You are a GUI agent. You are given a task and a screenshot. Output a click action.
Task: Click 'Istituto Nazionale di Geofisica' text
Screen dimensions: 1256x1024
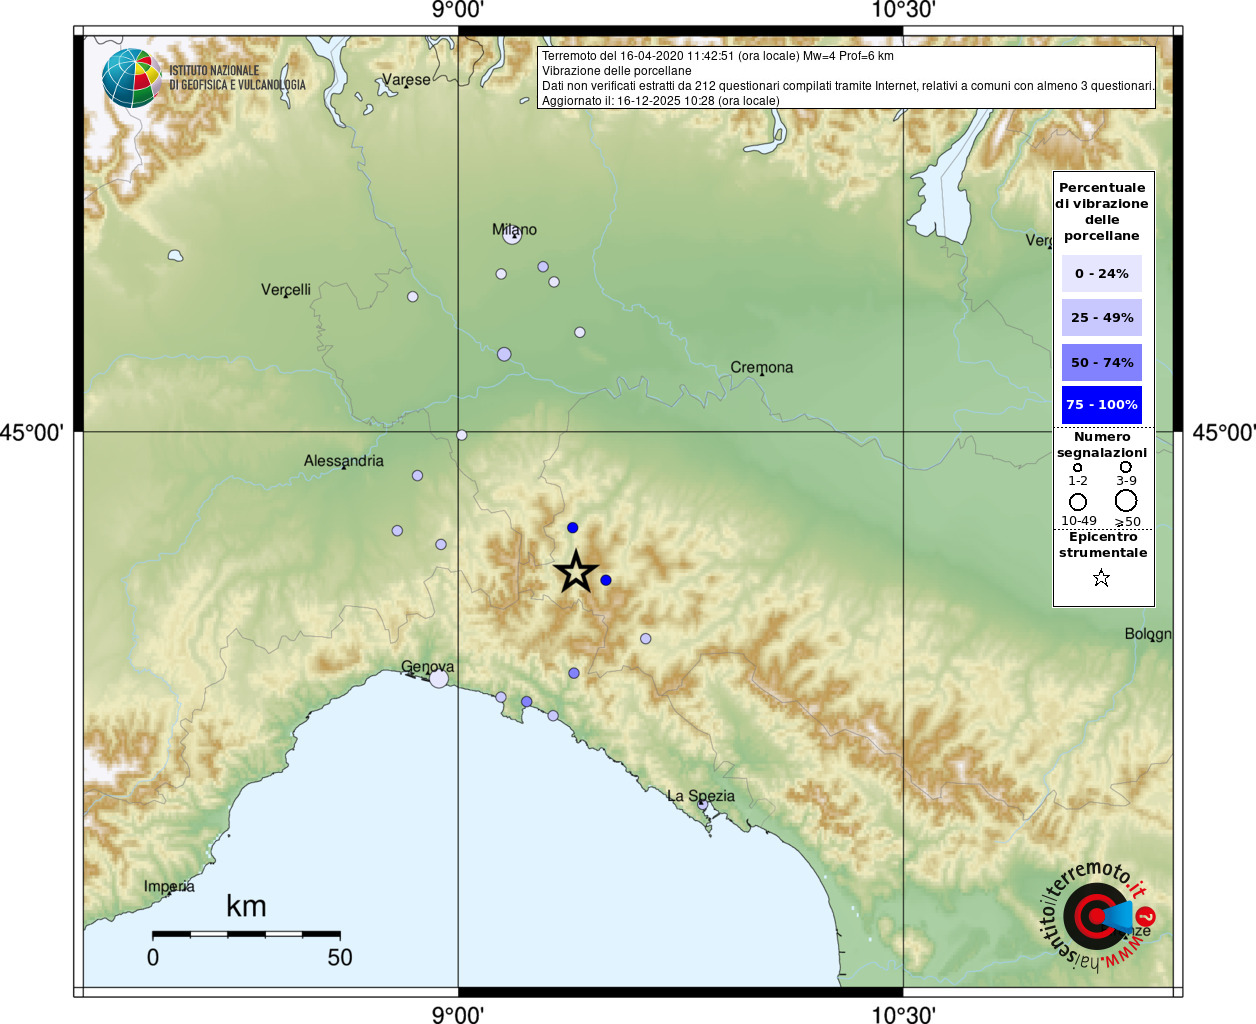237,78
